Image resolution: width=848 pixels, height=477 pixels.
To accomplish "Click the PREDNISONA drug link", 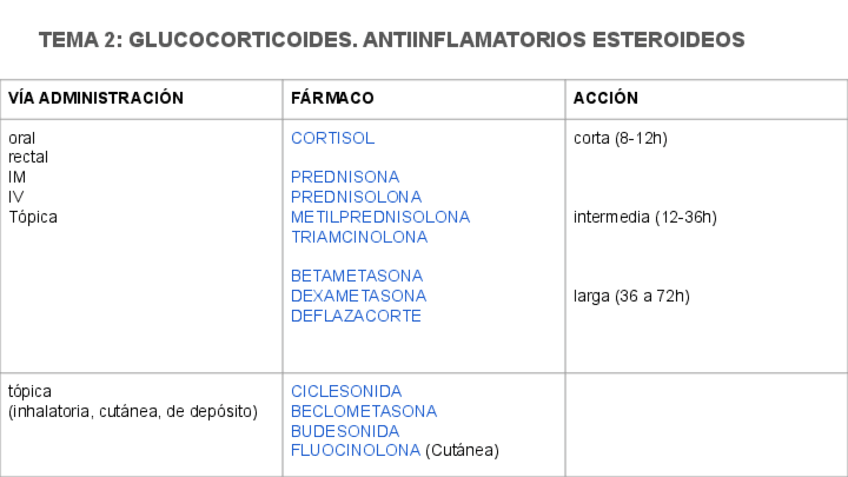I will (344, 177).
